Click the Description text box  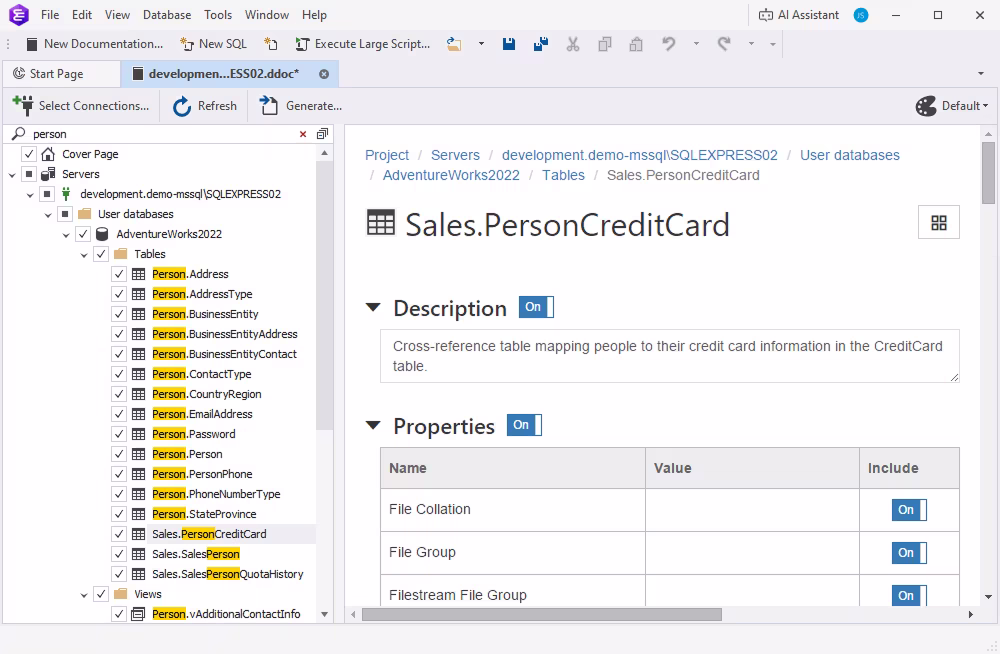click(670, 356)
